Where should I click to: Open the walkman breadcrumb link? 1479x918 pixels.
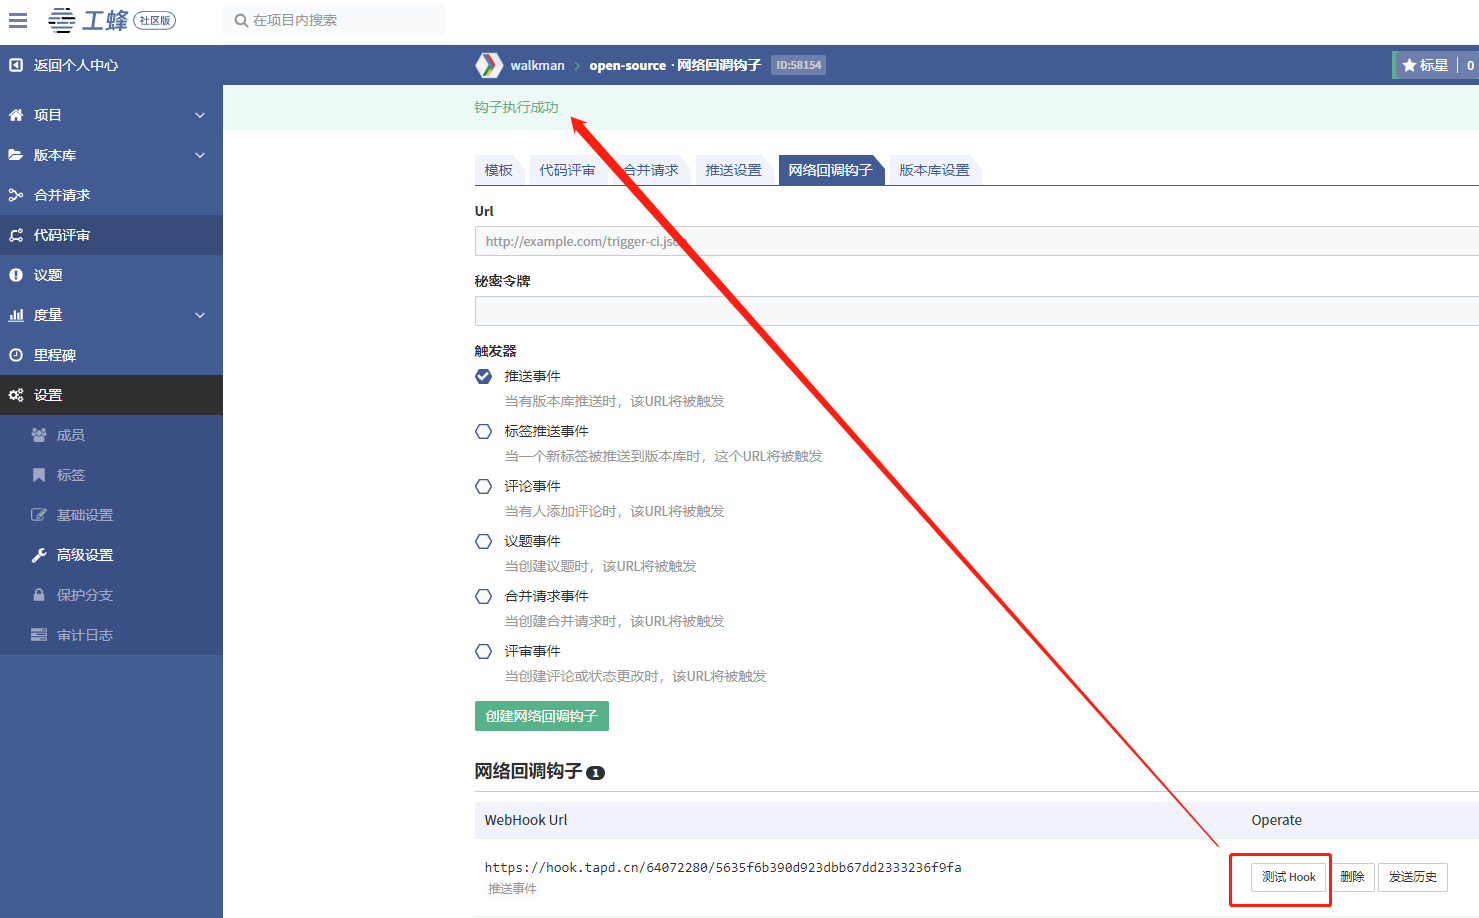click(x=537, y=65)
